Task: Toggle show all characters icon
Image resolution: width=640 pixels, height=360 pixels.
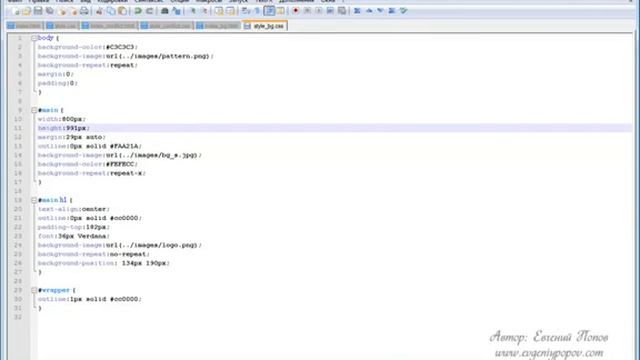Action: click(257, 11)
